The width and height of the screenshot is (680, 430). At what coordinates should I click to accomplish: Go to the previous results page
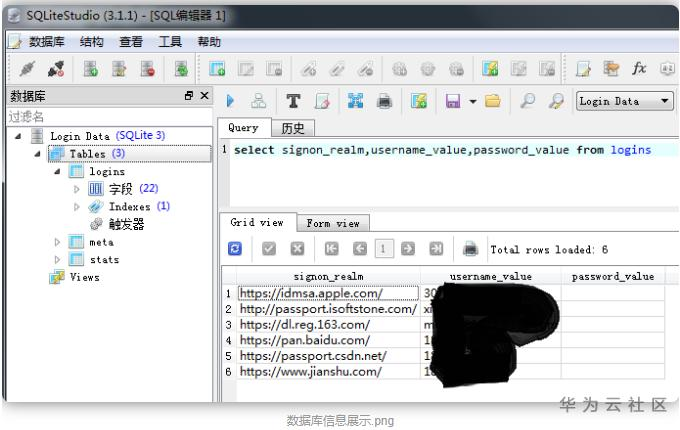(x=360, y=249)
